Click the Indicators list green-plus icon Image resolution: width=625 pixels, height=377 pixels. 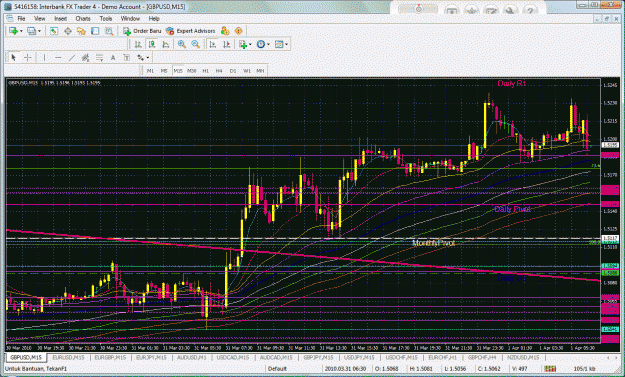(243, 44)
